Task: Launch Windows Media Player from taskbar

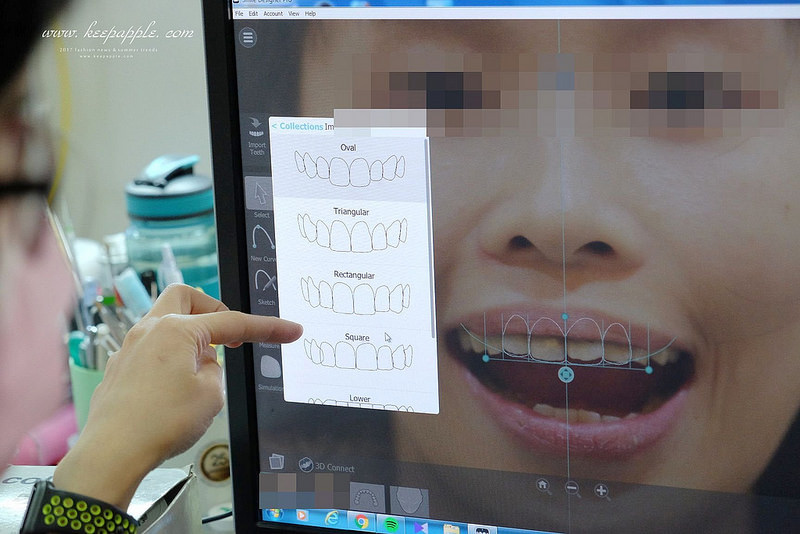Action: 302,516
